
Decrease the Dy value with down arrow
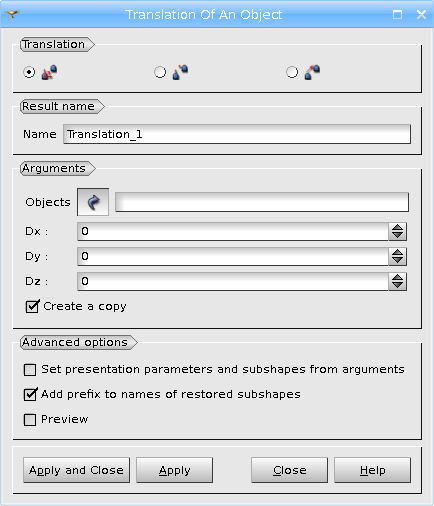[x=397, y=261]
